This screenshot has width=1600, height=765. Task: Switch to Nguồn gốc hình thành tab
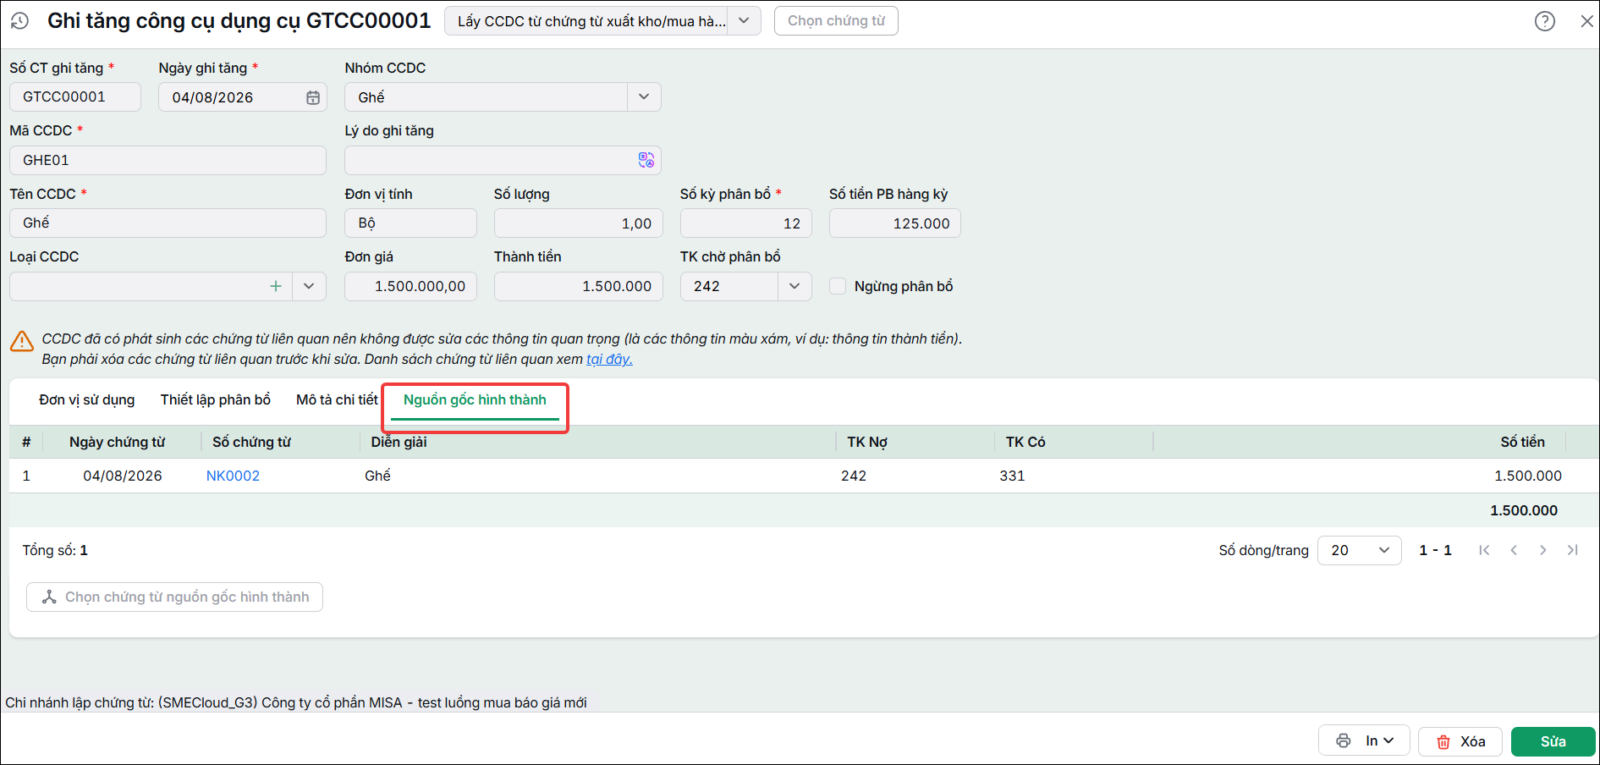(475, 400)
